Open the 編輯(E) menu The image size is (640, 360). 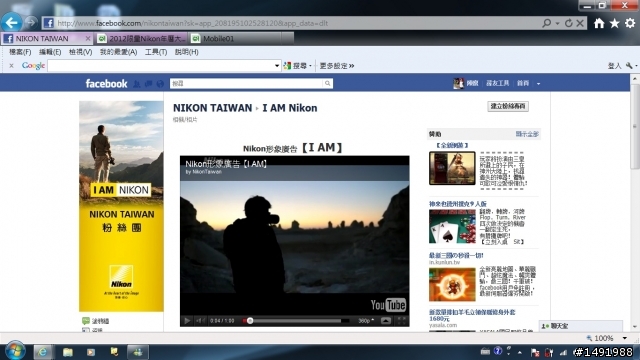click(50, 52)
